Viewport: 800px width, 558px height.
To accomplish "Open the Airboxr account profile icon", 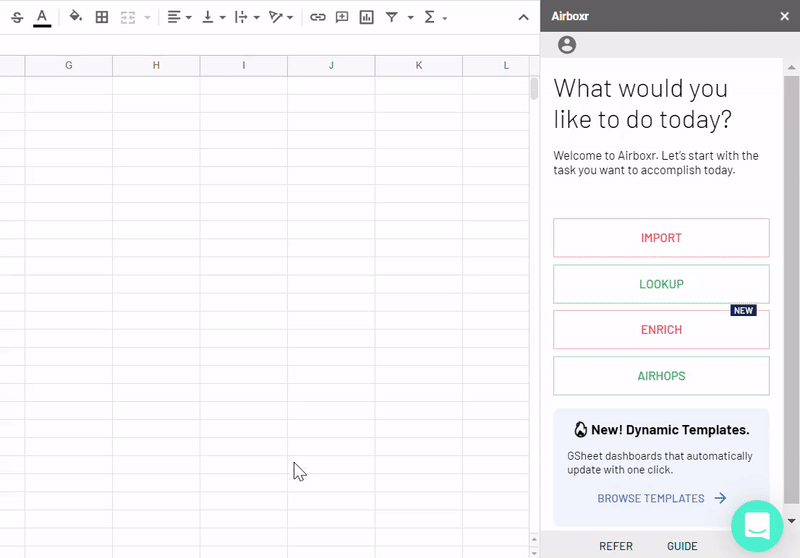I will tap(567, 45).
